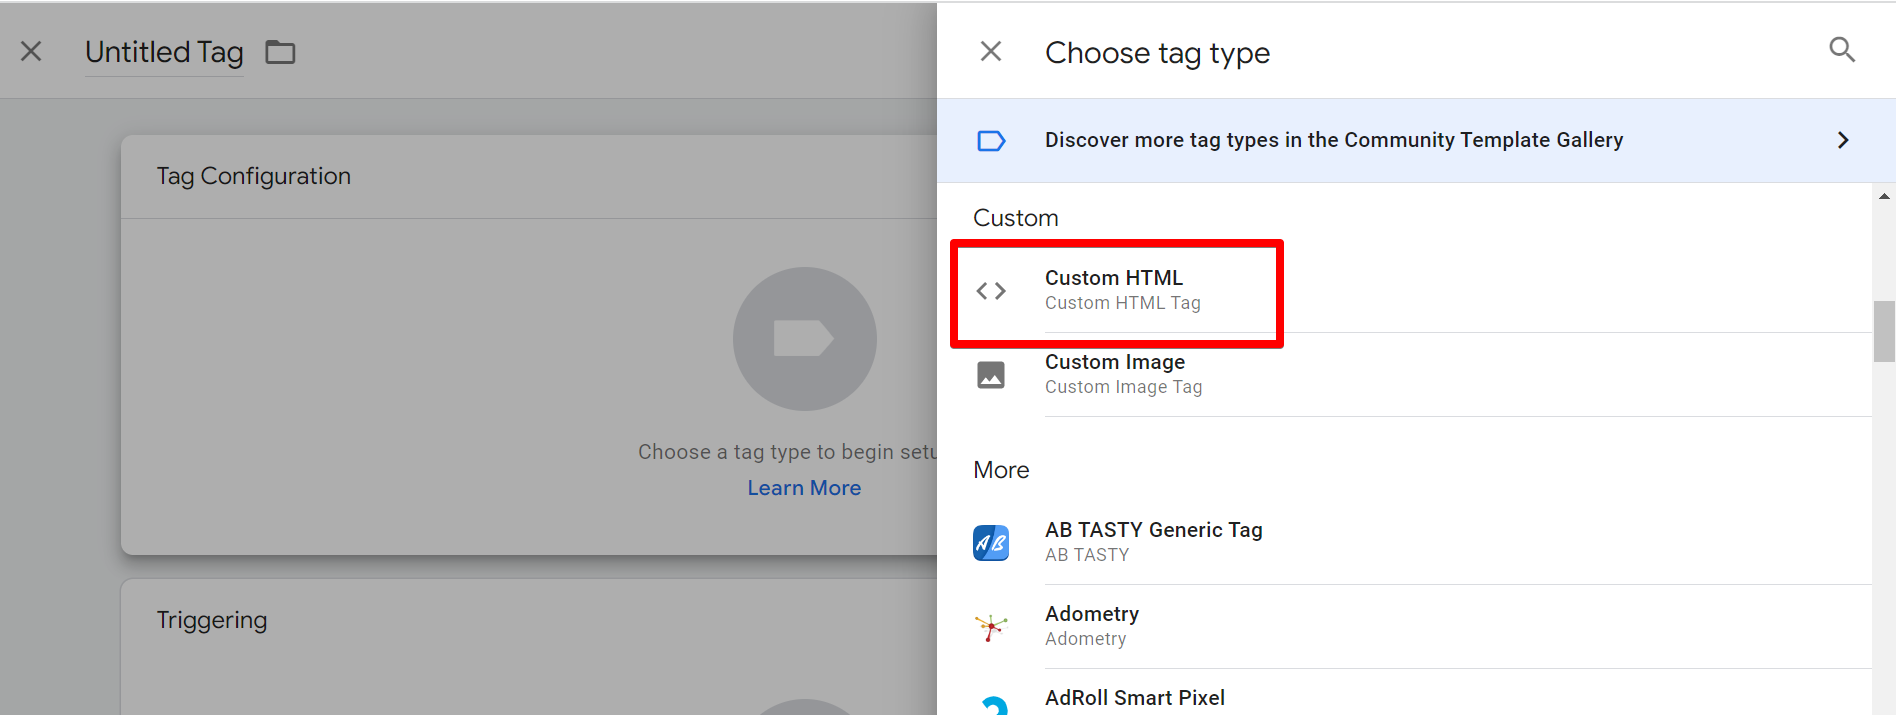The image size is (1896, 715).
Task: Click the tag type list scrollbar thumb
Action: [1884, 331]
